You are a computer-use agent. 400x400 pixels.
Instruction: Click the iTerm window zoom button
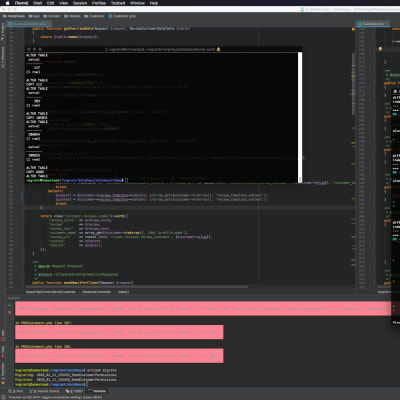pyautogui.click(x=40, y=49)
